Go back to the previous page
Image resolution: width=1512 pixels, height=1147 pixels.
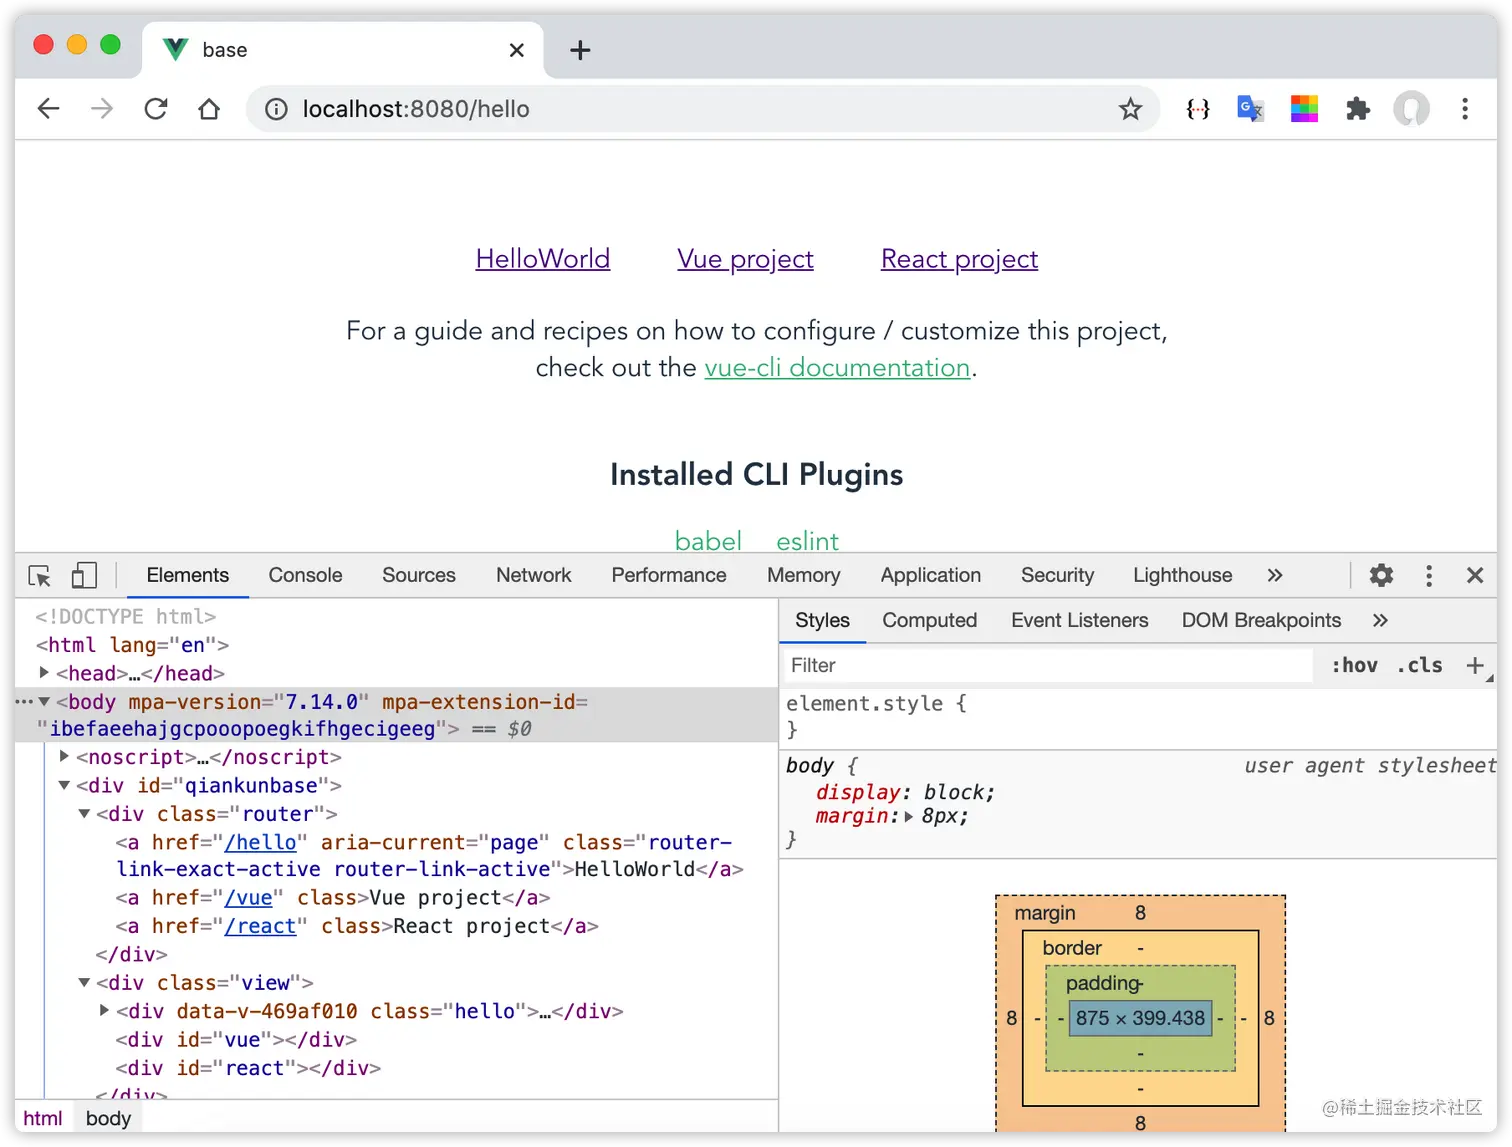tap(48, 109)
